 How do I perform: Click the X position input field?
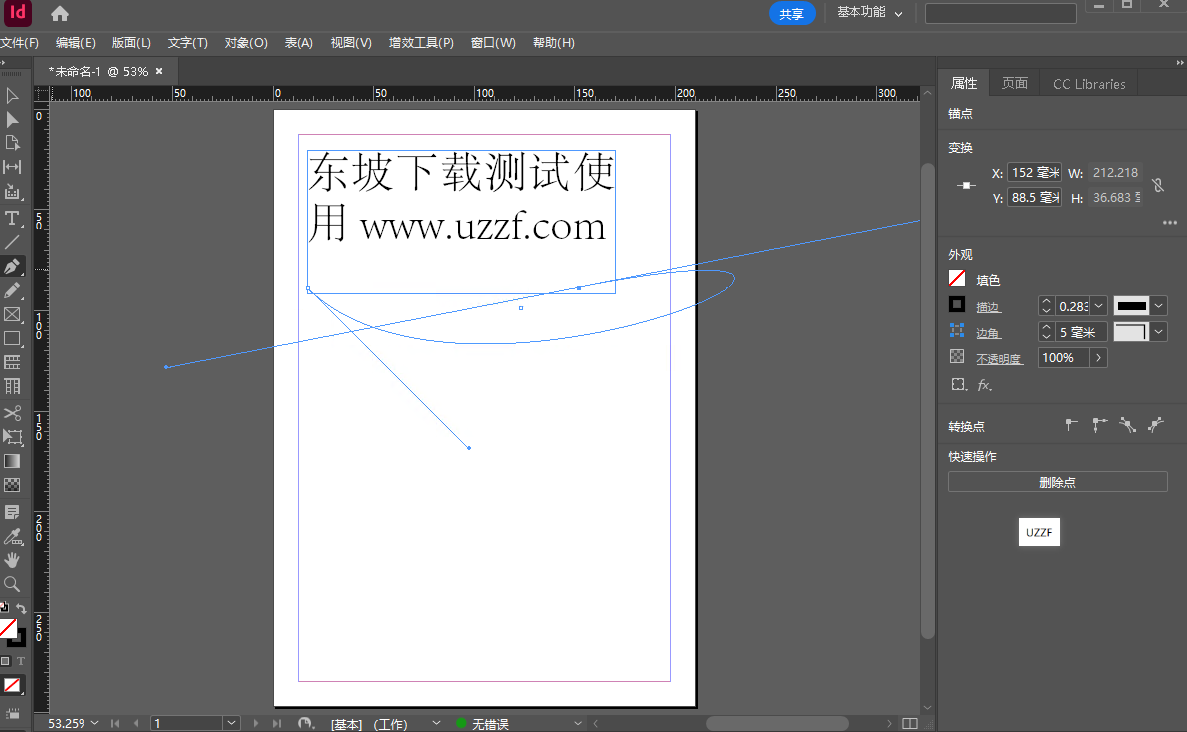[1034, 173]
